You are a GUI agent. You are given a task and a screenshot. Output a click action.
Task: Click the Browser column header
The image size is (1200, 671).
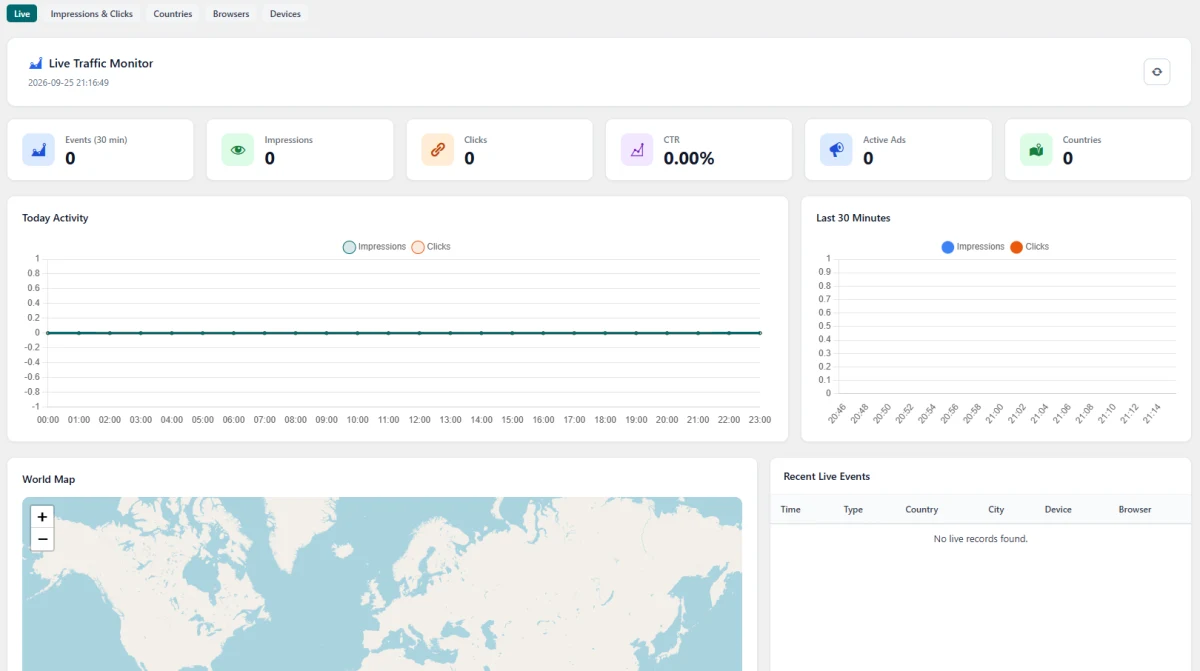tap(1135, 510)
